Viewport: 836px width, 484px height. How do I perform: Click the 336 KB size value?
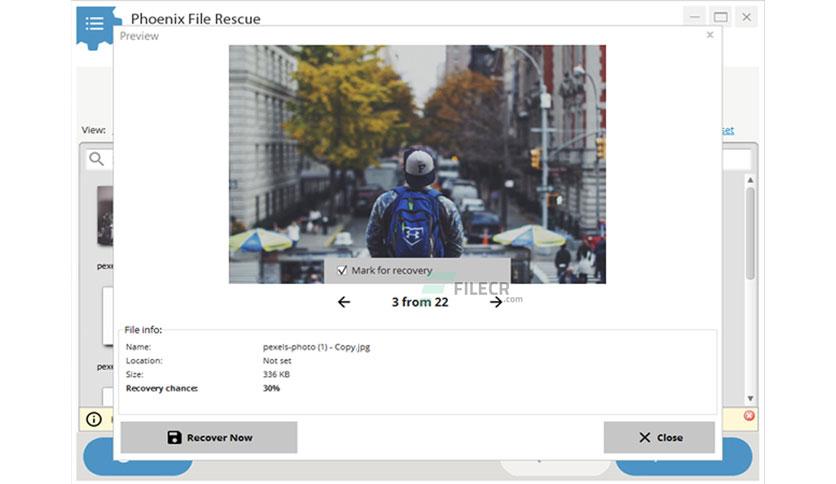pyautogui.click(x=276, y=374)
